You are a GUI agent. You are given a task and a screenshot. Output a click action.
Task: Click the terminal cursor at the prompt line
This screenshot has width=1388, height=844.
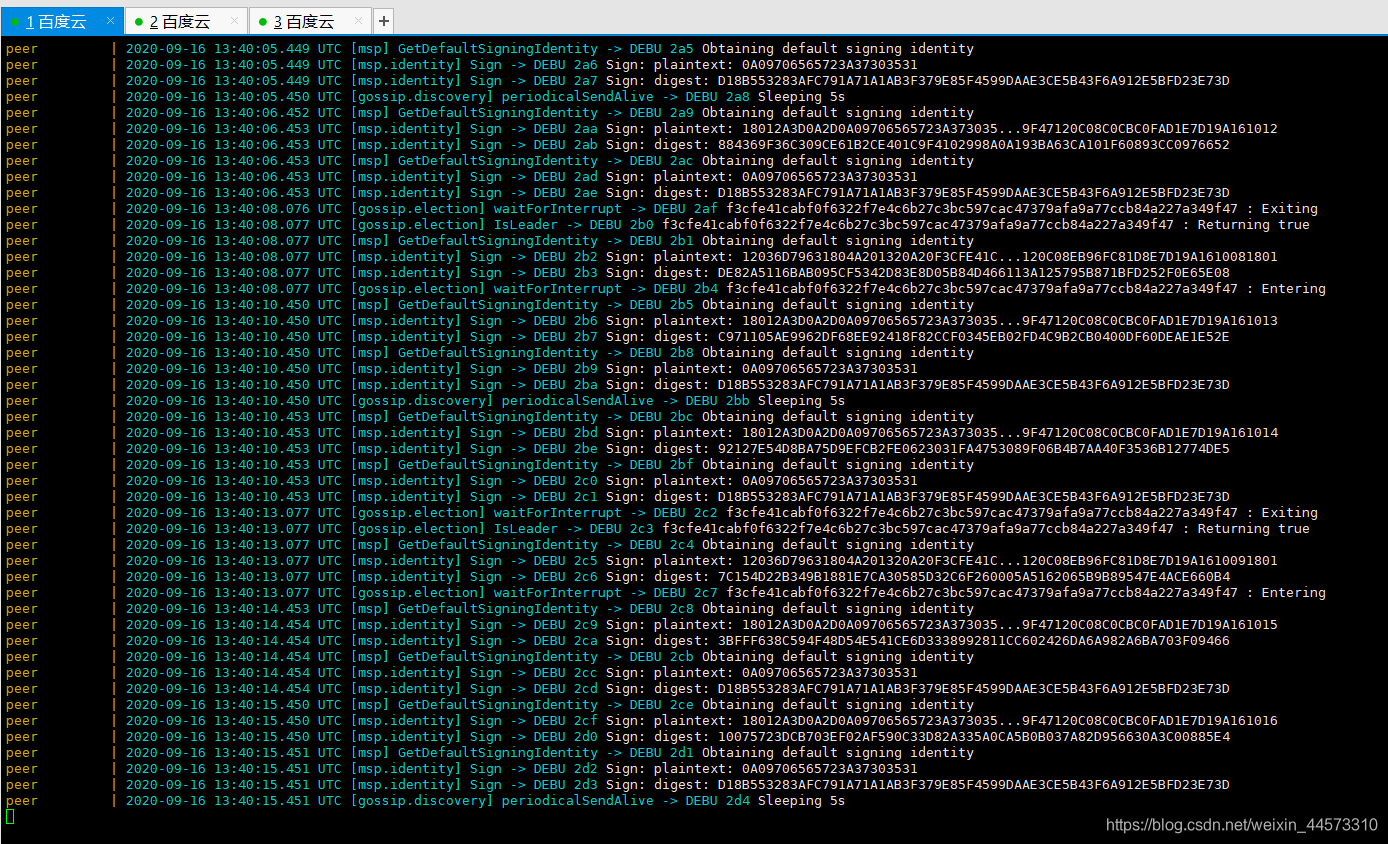10,816
